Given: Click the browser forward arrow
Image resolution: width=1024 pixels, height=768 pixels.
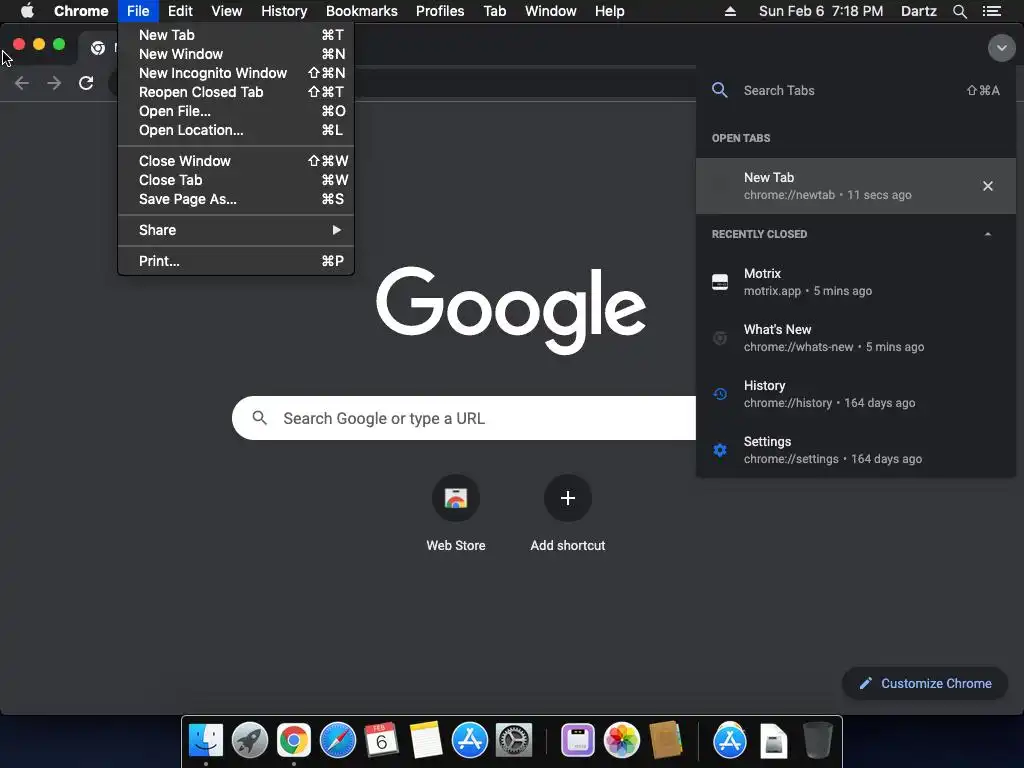Looking at the screenshot, I should pos(54,83).
